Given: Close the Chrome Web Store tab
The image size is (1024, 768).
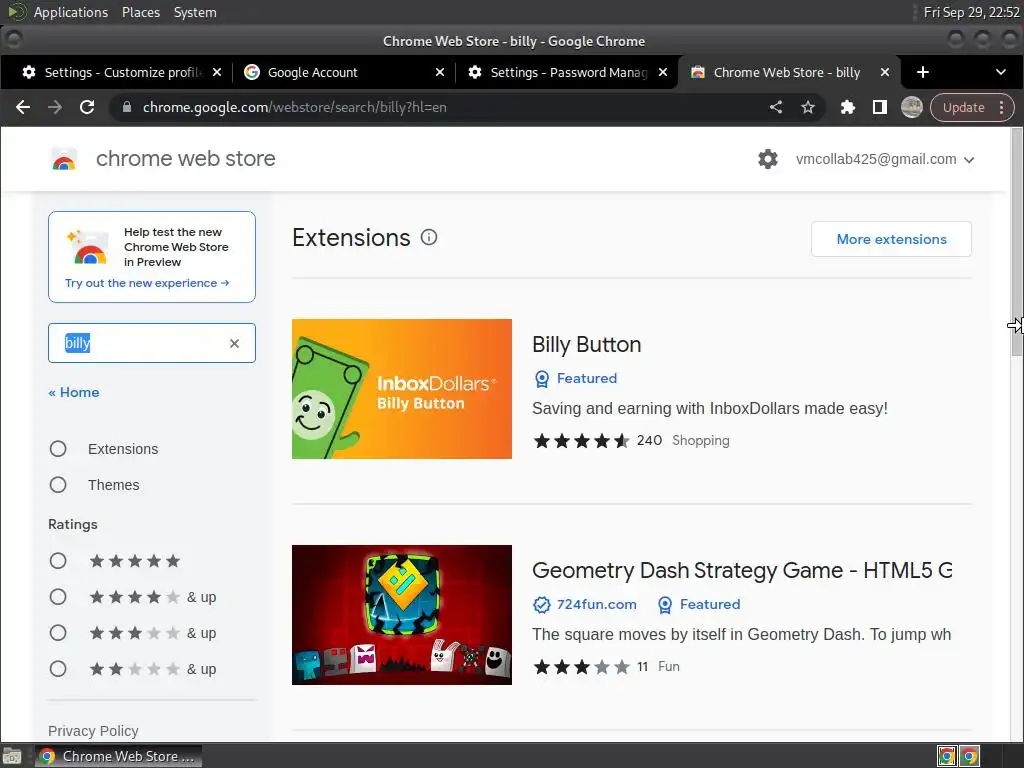Looking at the screenshot, I should [x=885, y=72].
